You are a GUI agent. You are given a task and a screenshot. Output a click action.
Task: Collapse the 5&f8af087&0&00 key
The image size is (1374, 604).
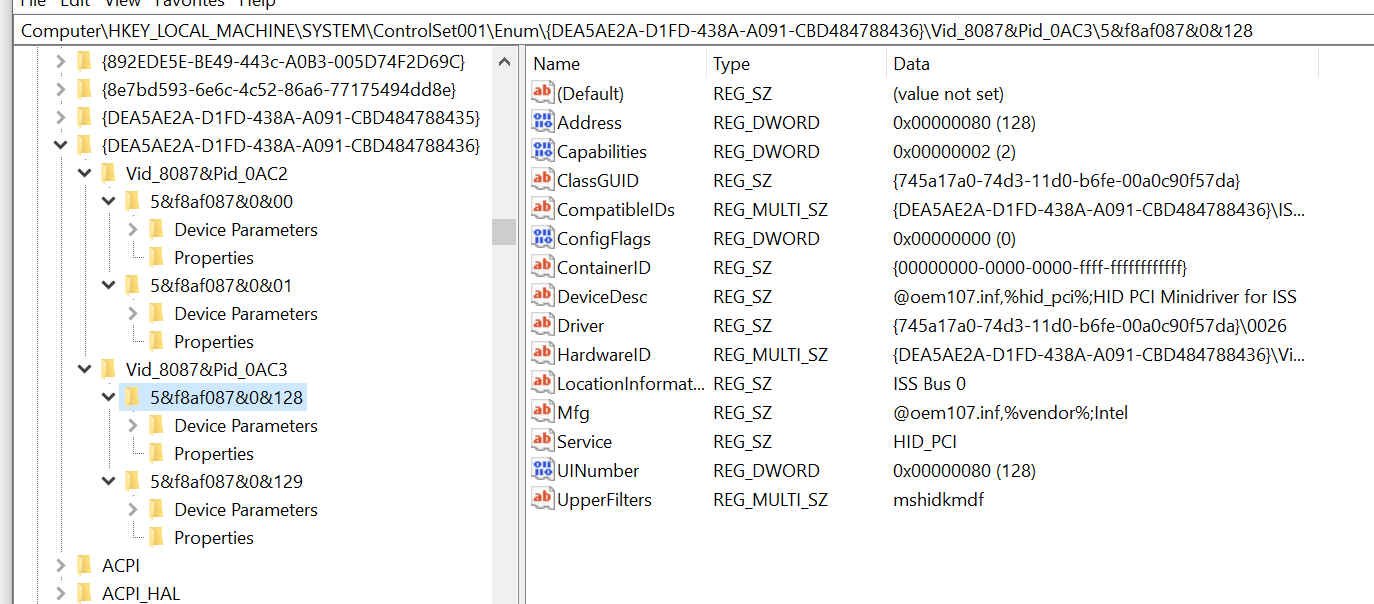tap(108, 201)
